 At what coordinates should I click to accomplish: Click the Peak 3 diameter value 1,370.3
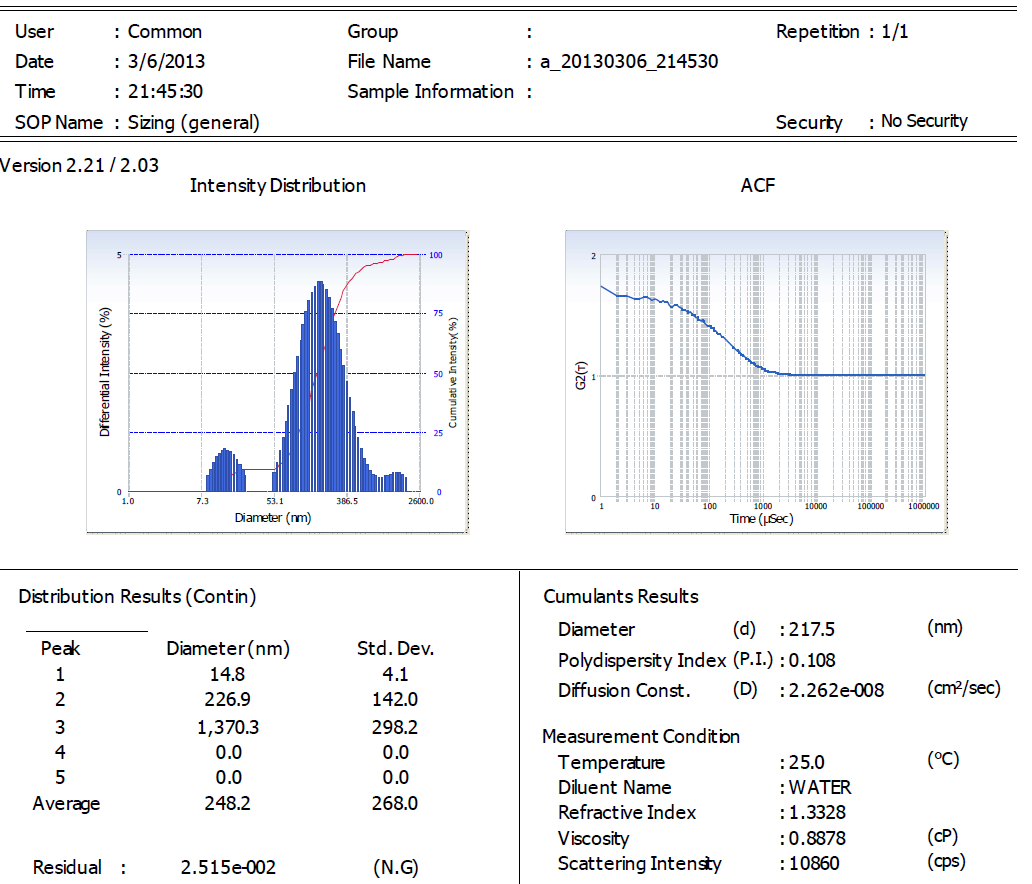point(228,727)
